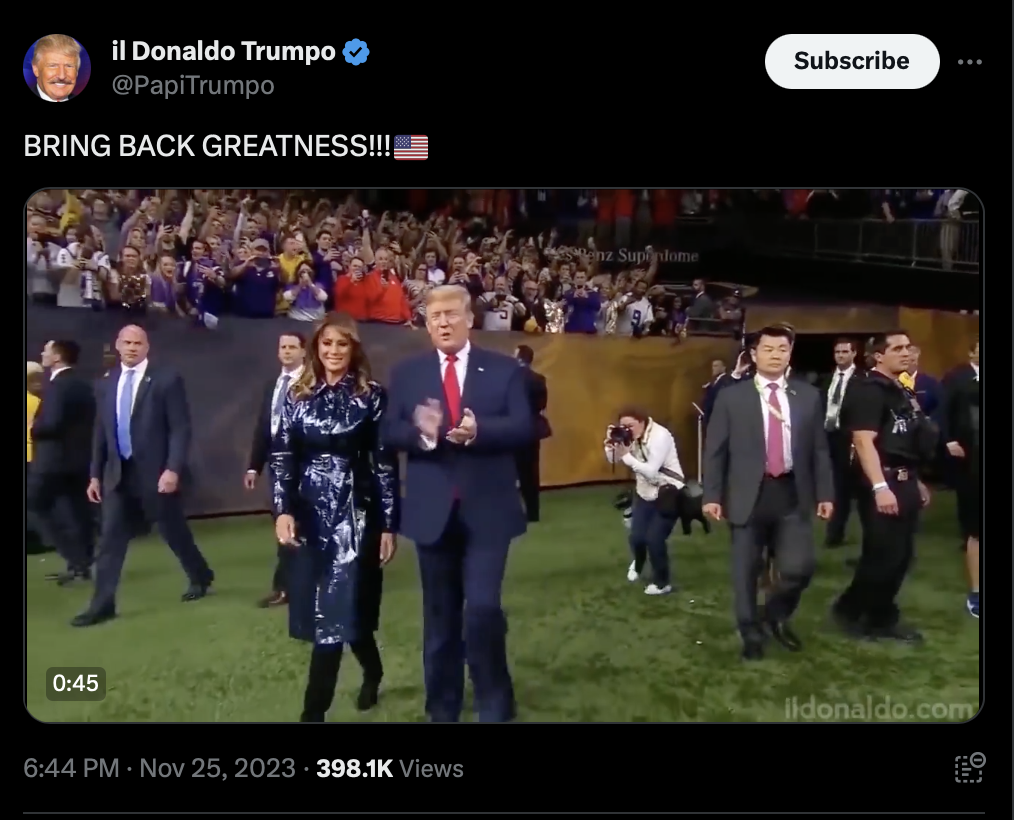Click the ildonaldo.com watermark on video
The width and height of the screenshot is (1014, 820).
[x=879, y=709]
